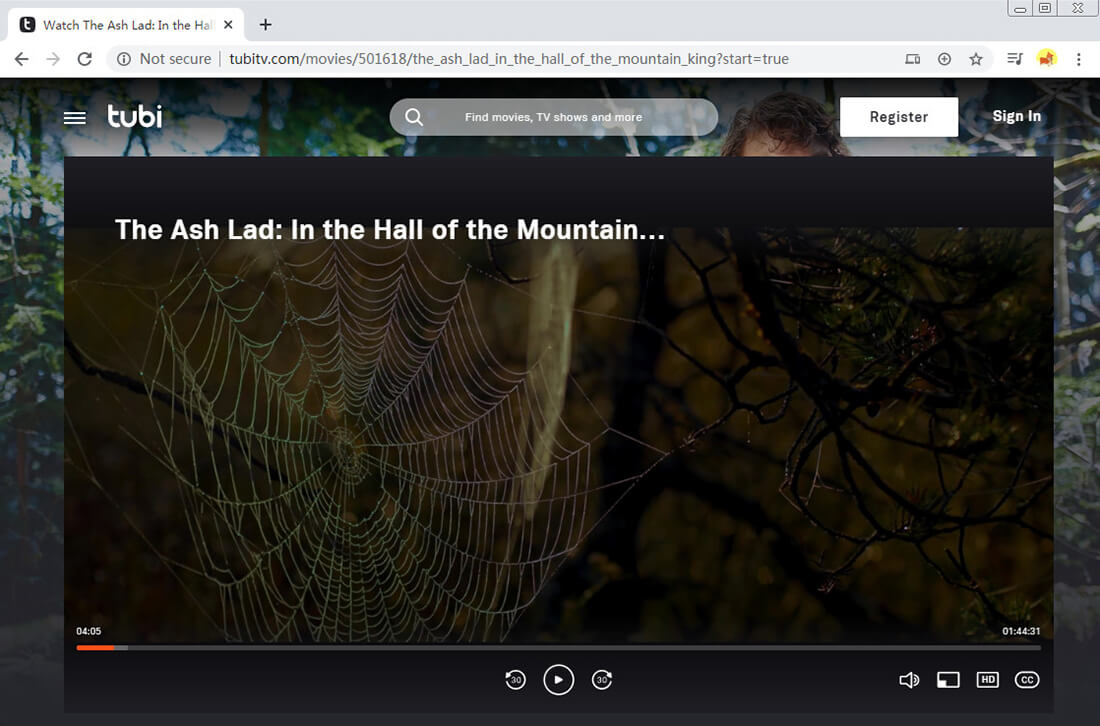
Task: Click elapsed time 04:05
Action: click(x=88, y=631)
